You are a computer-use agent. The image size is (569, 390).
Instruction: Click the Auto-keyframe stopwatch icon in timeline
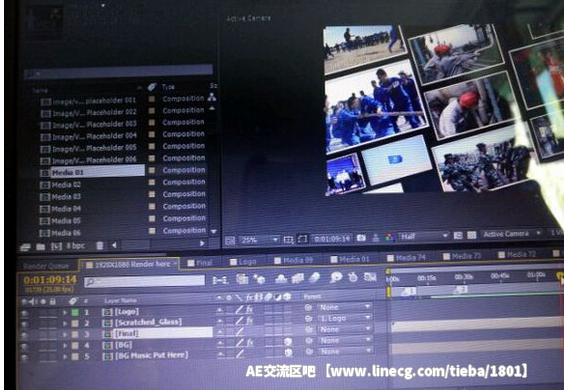(x=353, y=277)
